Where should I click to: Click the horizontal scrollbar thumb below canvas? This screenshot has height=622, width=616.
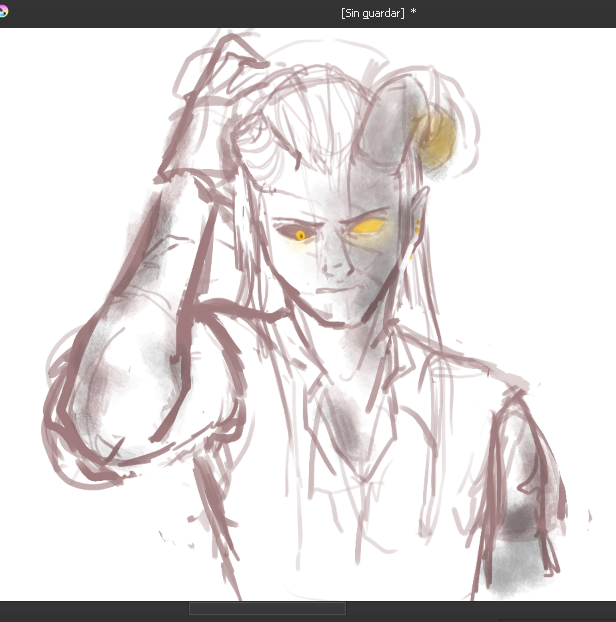coord(267,608)
